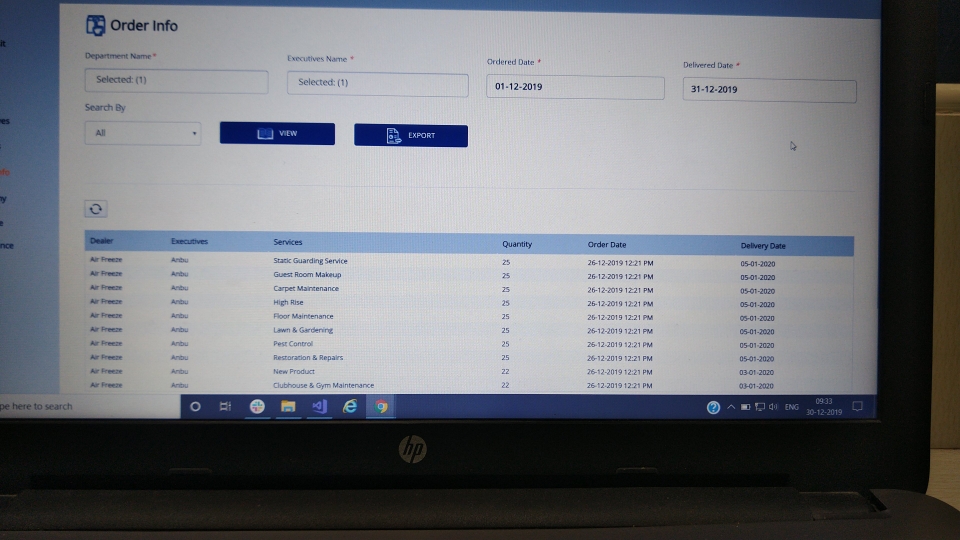
Task: Click the volume speaker icon
Action: point(774,407)
